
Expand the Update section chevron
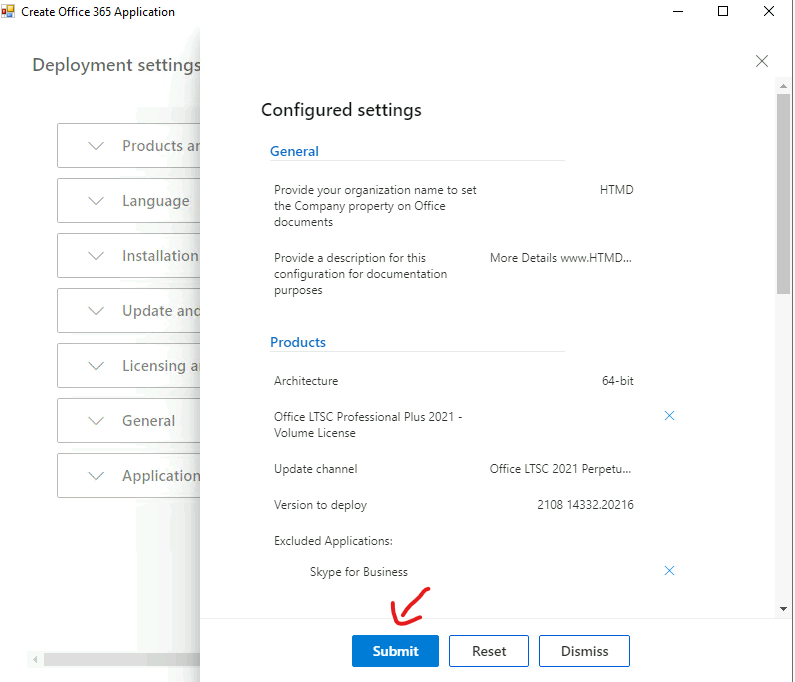(x=96, y=311)
